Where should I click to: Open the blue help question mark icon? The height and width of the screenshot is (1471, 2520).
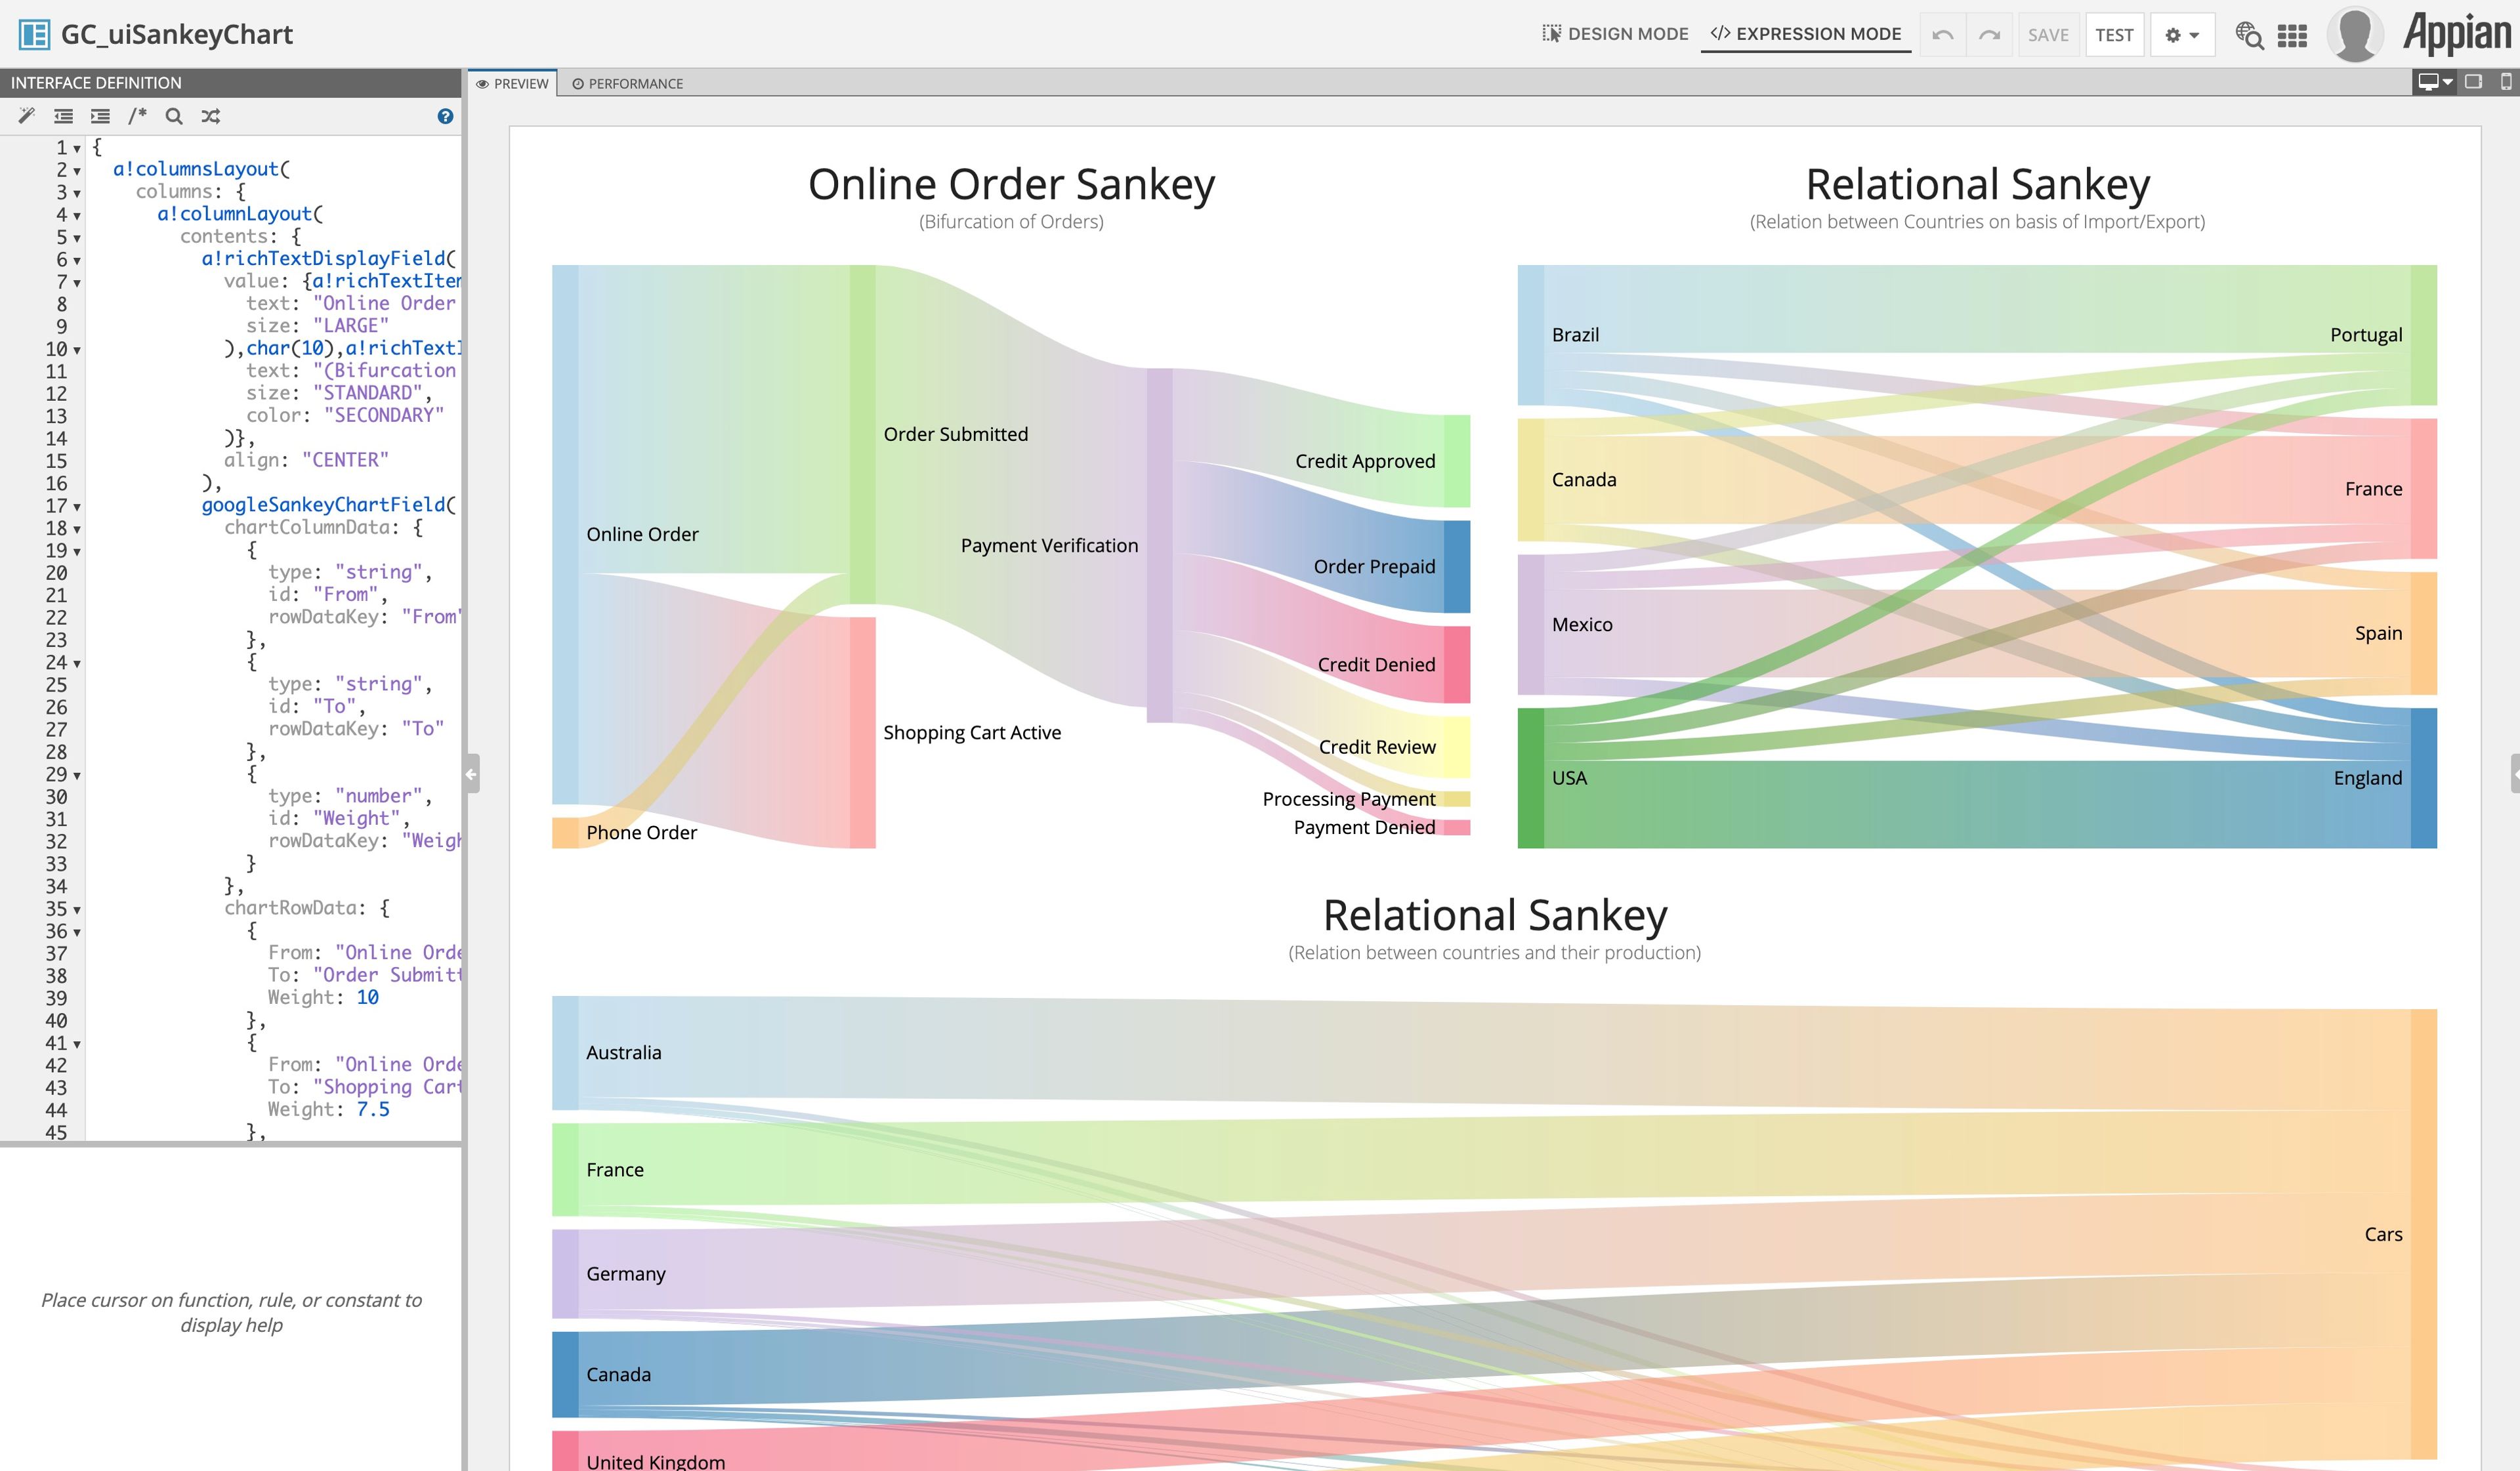(x=445, y=116)
